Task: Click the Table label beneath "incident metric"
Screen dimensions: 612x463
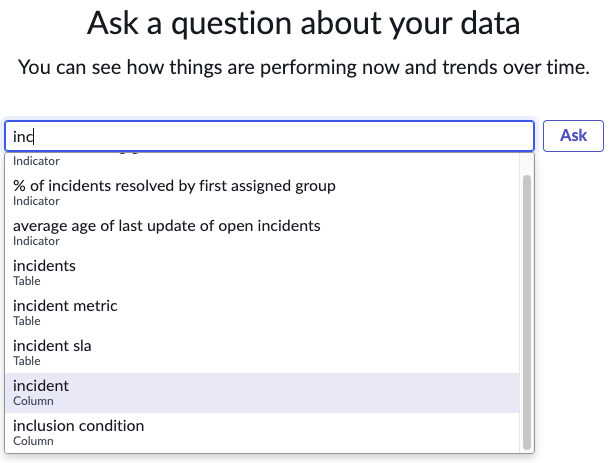Action: (x=27, y=321)
